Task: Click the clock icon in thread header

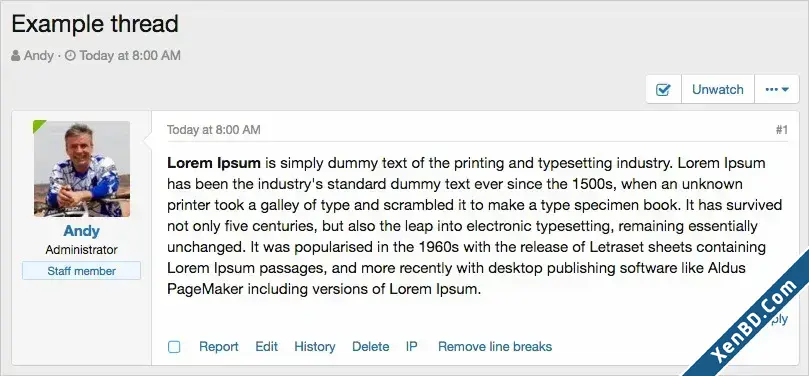Action: point(70,56)
